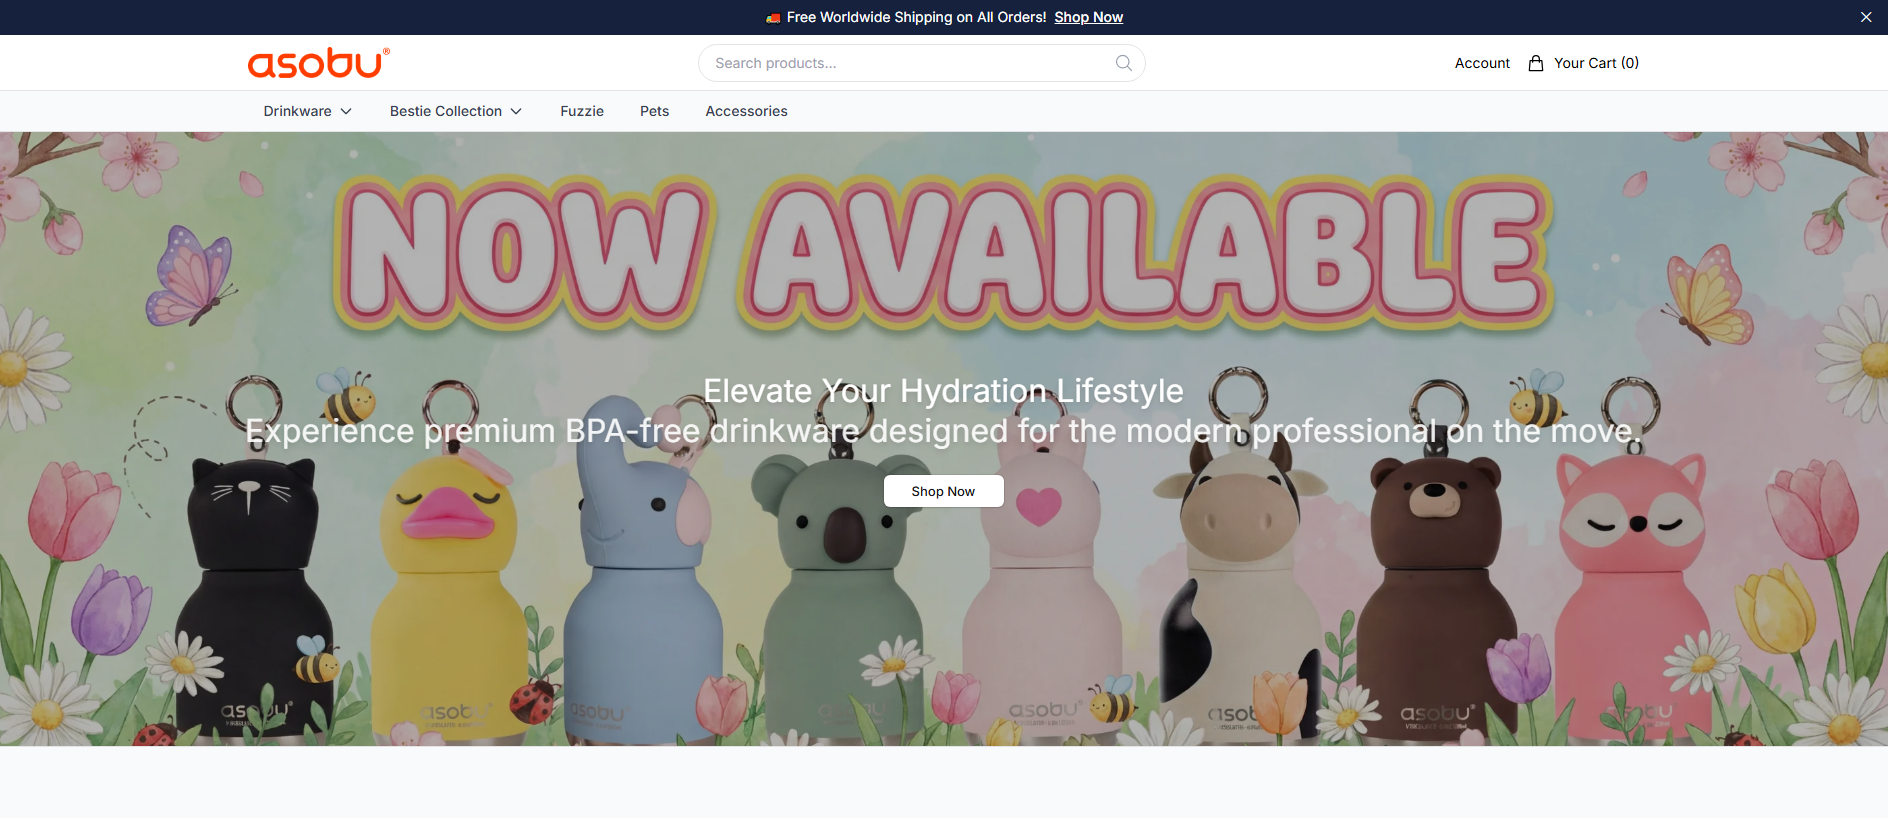Image resolution: width=1888 pixels, height=818 pixels.
Task: View Your Cart (0)
Action: pyautogui.click(x=1596, y=63)
